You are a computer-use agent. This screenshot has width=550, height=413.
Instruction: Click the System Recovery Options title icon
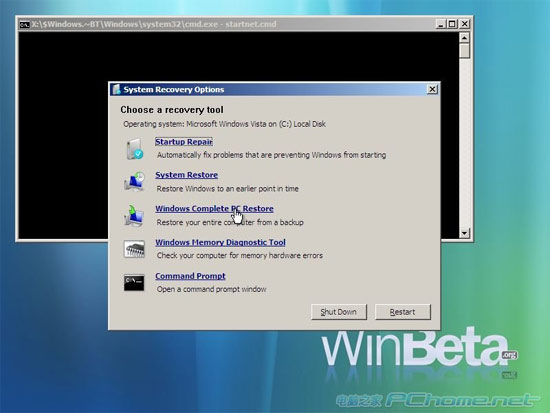click(x=116, y=89)
